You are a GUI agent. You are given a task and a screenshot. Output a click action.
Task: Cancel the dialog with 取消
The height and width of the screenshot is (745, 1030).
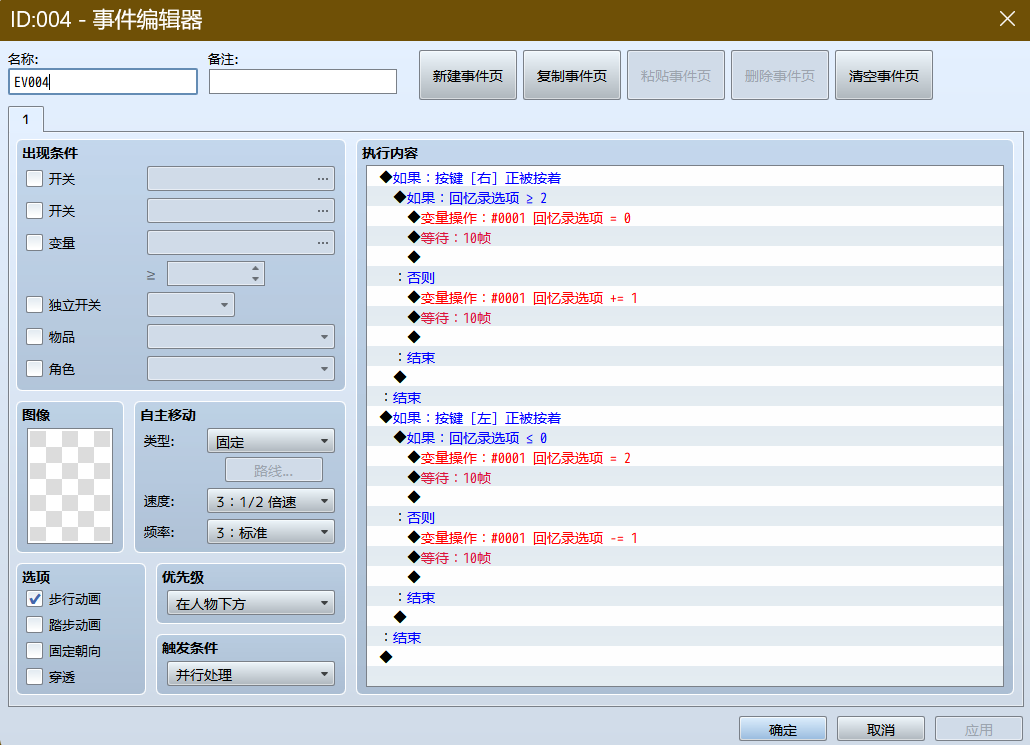(881, 730)
